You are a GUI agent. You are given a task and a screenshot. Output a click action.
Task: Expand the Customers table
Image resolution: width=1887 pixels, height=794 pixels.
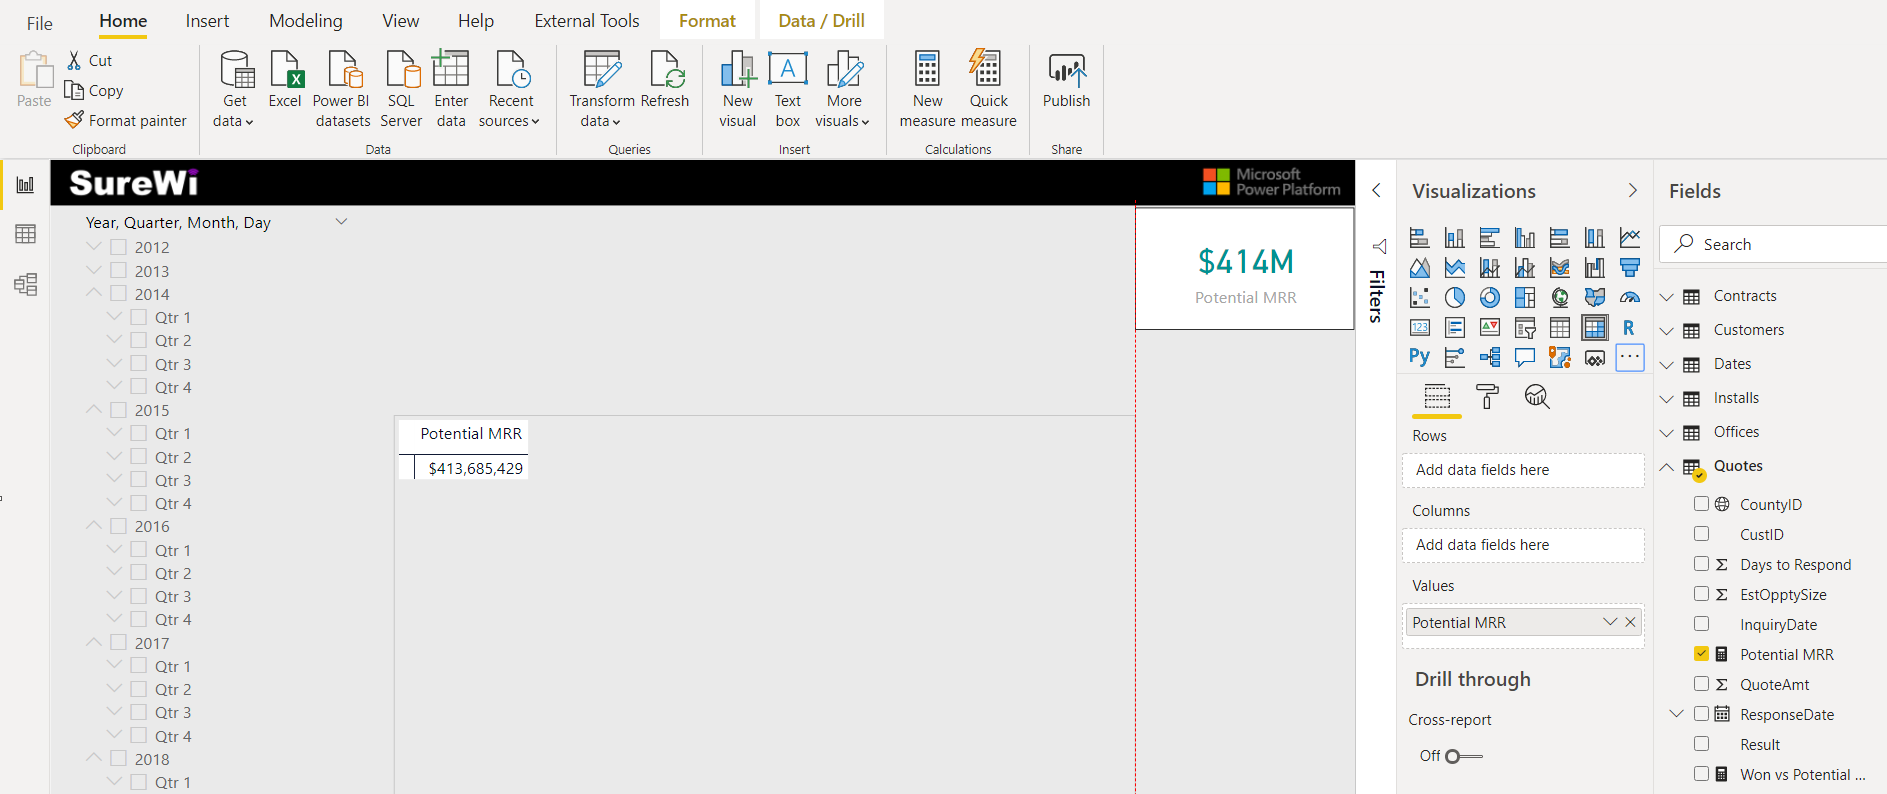pos(1667,331)
